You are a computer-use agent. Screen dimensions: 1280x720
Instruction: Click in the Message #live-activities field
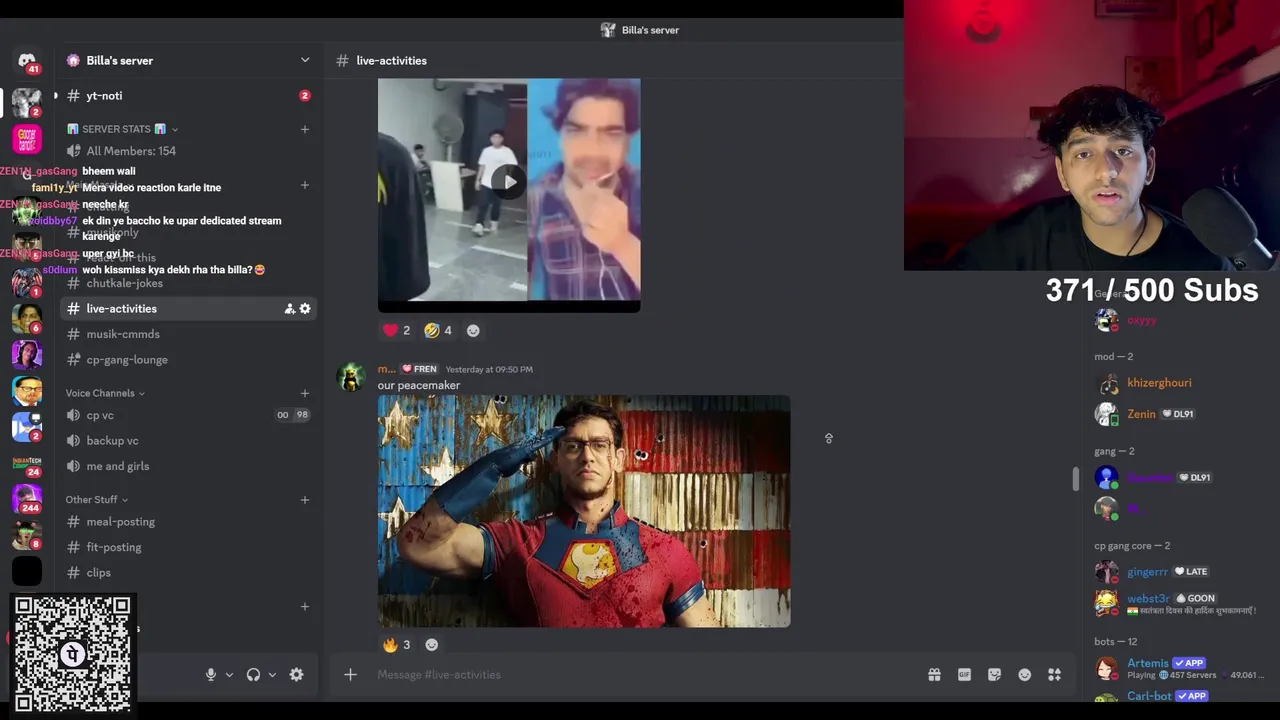pyautogui.click(x=640, y=675)
